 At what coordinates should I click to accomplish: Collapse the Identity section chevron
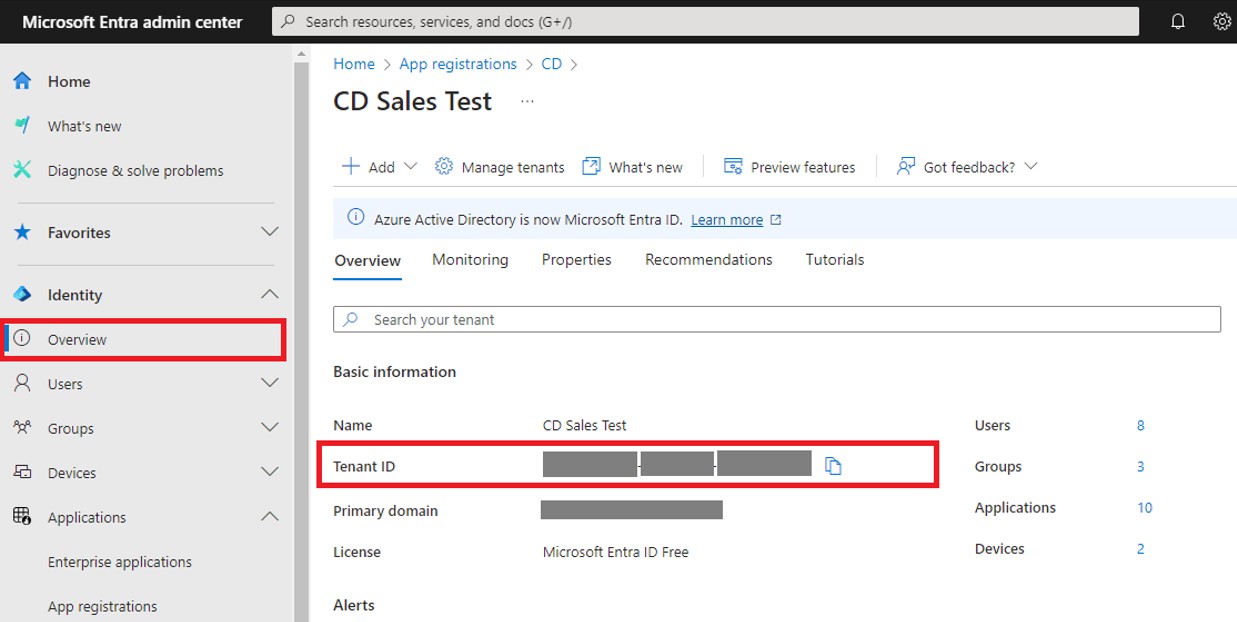point(270,294)
